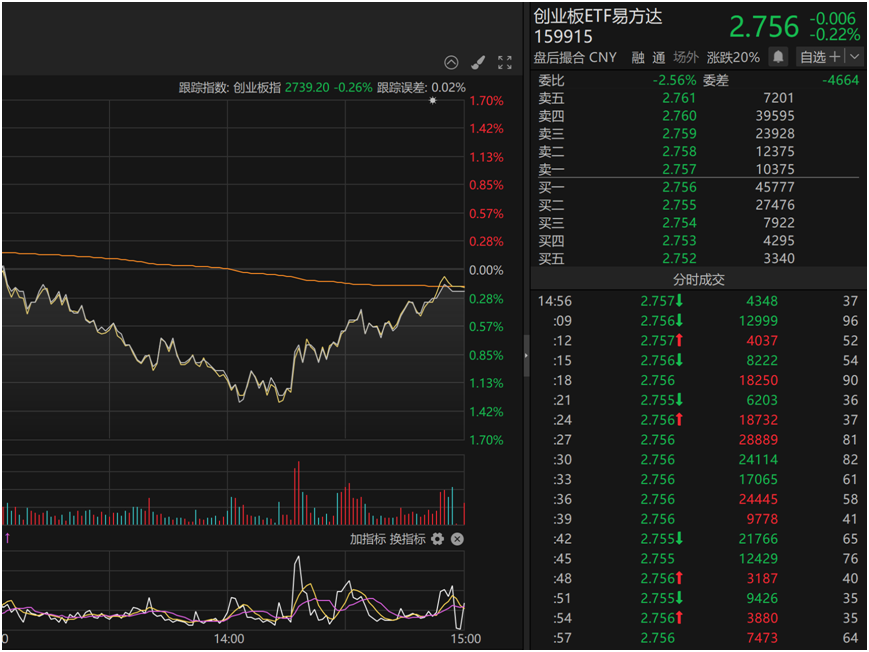869x652 pixels.
Task: Select 卖三 ask price 2.759
Action: [679, 134]
